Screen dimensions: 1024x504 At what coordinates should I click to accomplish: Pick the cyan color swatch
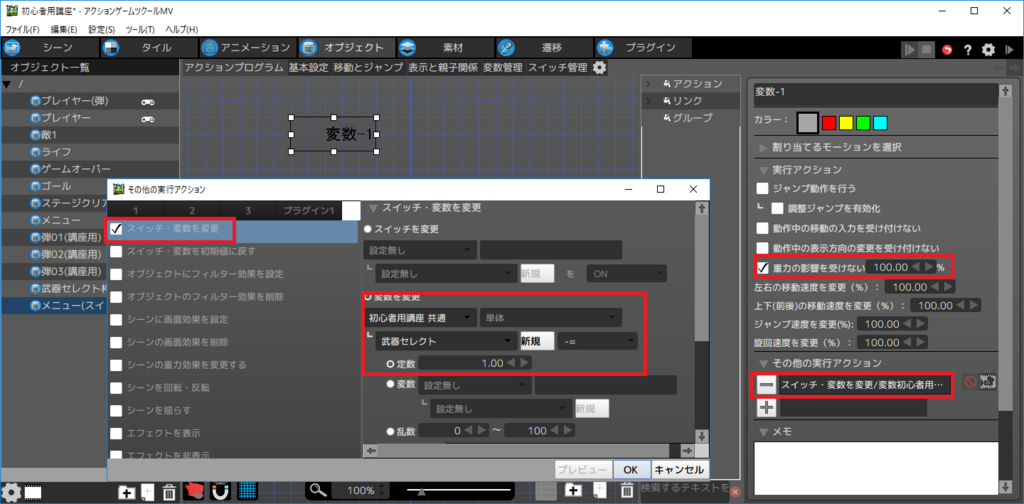pyautogui.click(x=880, y=123)
